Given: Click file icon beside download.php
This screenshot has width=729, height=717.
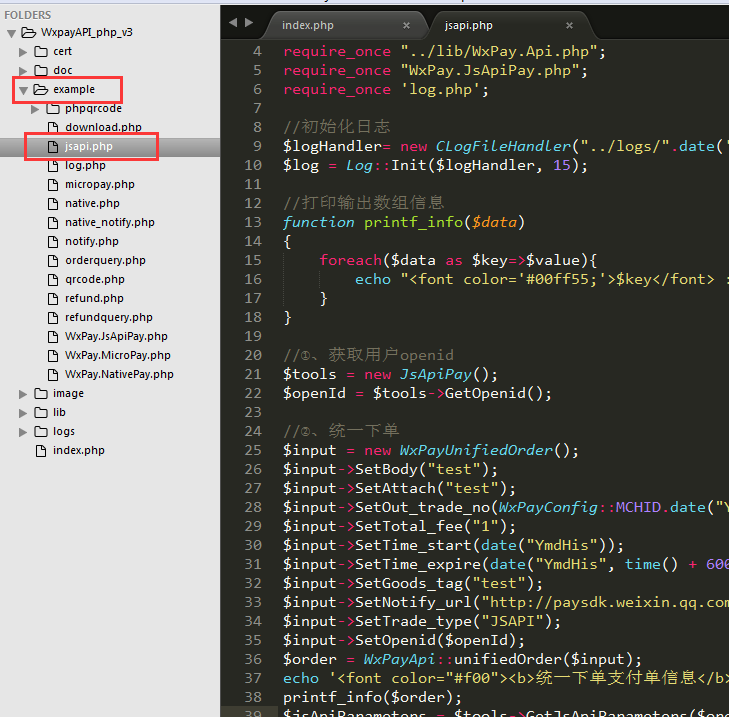Looking at the screenshot, I should [x=53, y=127].
